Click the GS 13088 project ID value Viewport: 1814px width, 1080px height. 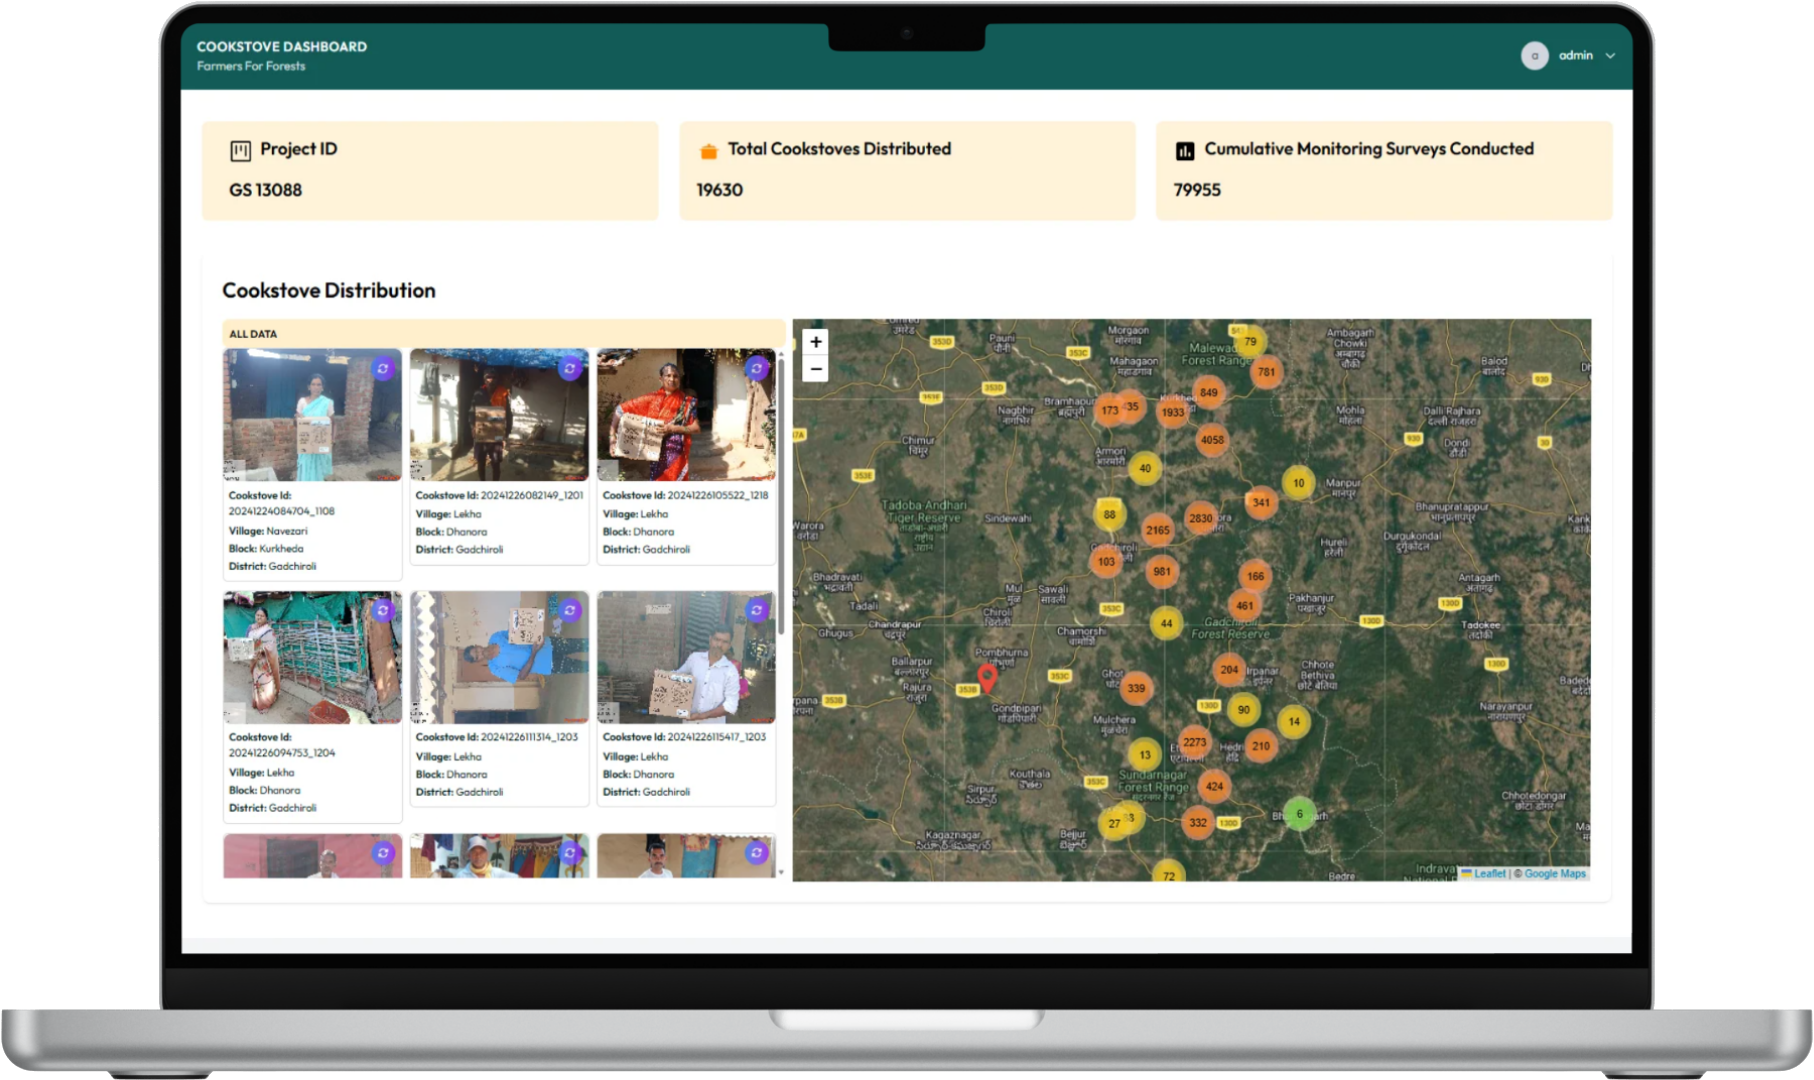[x=265, y=190]
